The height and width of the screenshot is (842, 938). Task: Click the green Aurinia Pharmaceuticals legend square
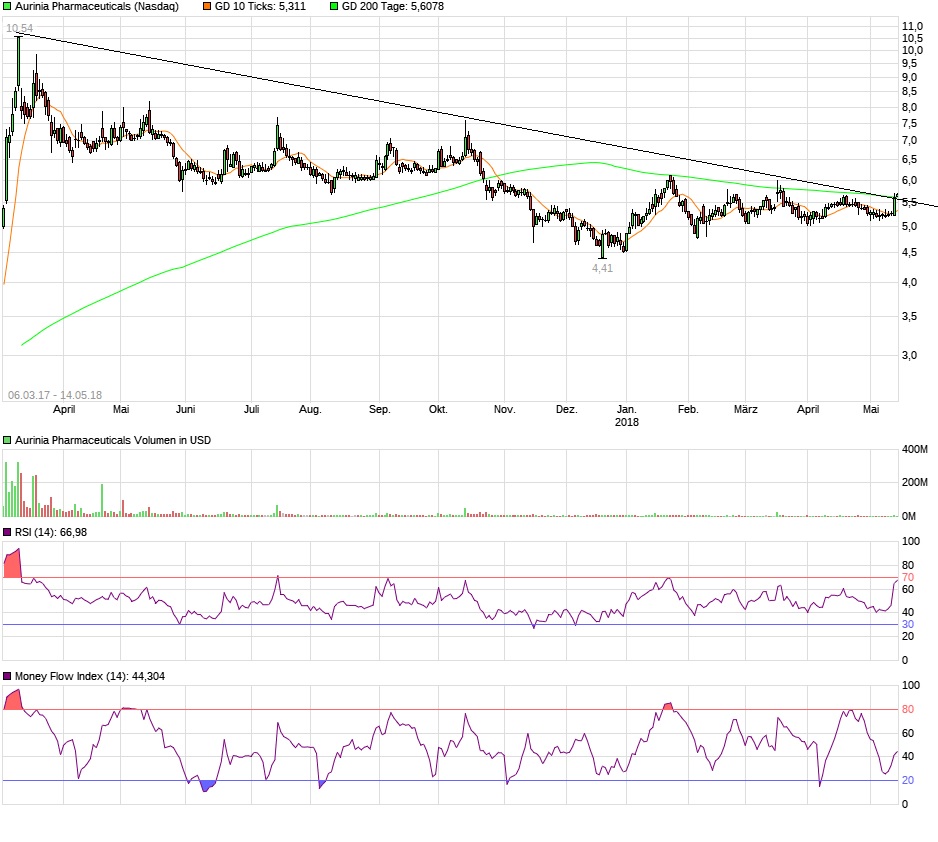pyautogui.click(x=7, y=7)
